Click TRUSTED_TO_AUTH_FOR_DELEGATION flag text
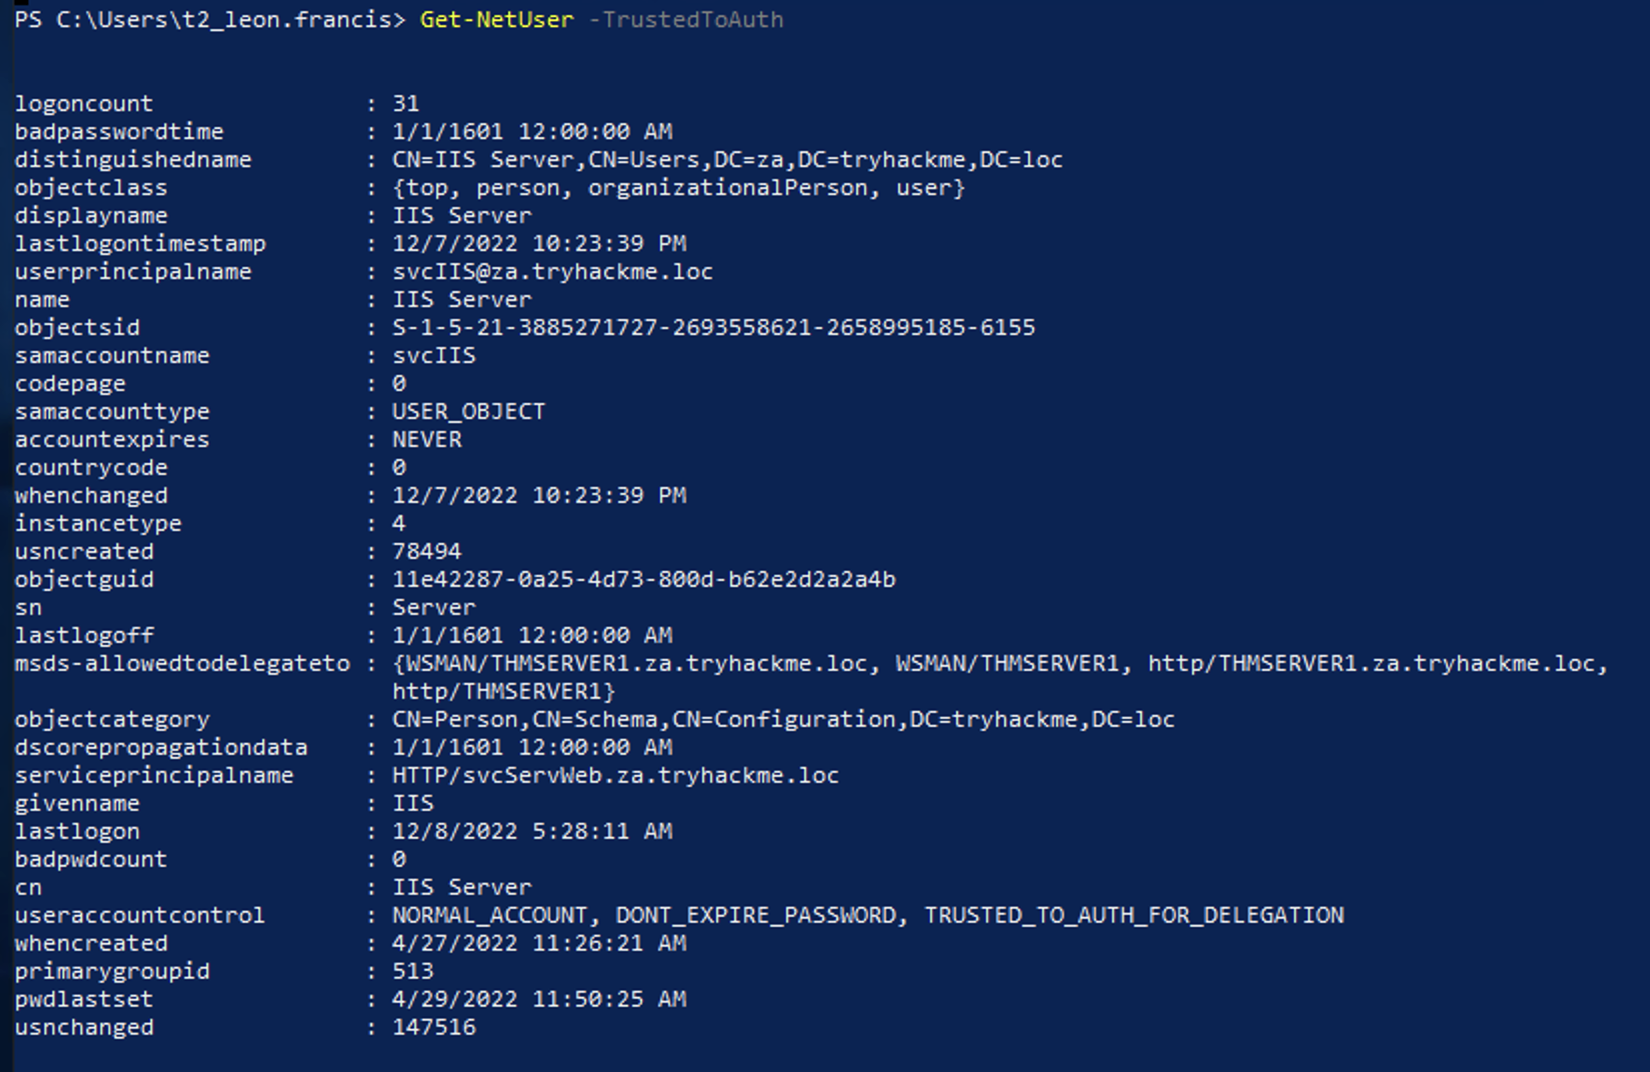This screenshot has height=1072, width=1650. [x=1133, y=916]
